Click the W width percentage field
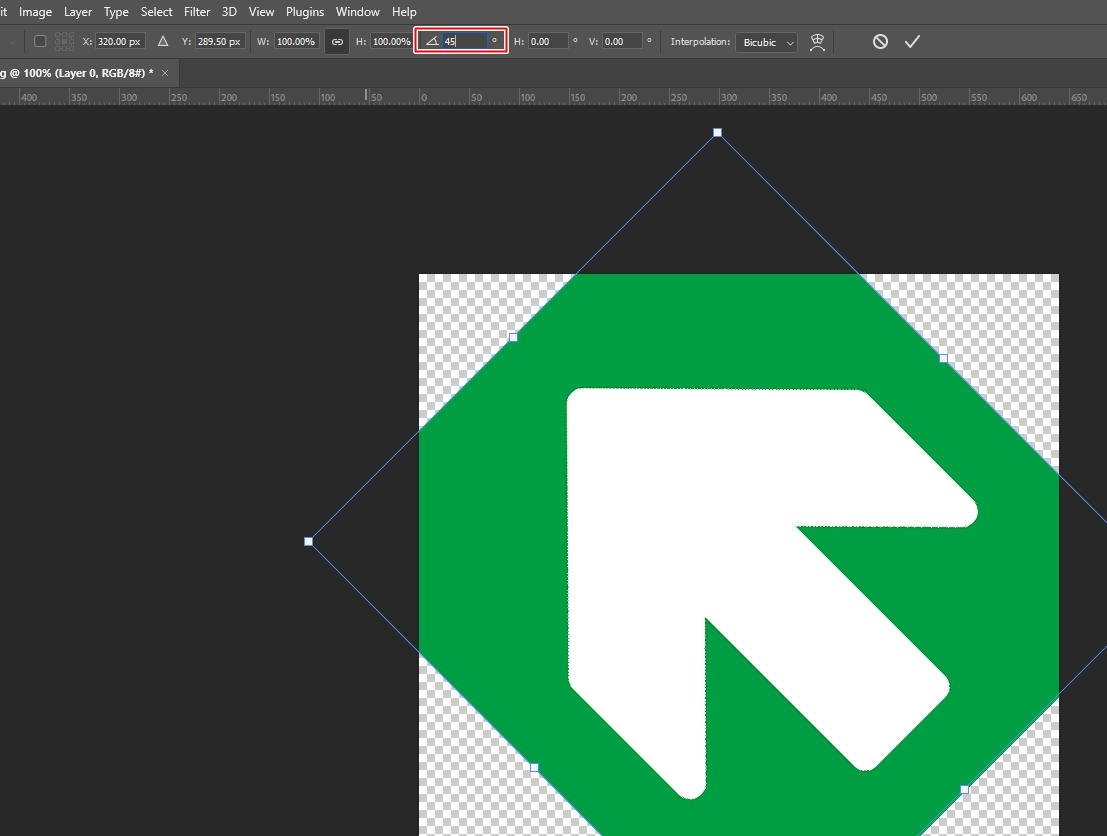The image size is (1107, 836). (x=297, y=42)
